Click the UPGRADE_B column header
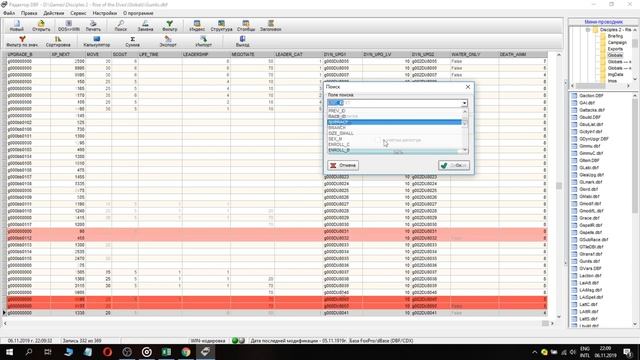640x360 pixels. click(29, 54)
